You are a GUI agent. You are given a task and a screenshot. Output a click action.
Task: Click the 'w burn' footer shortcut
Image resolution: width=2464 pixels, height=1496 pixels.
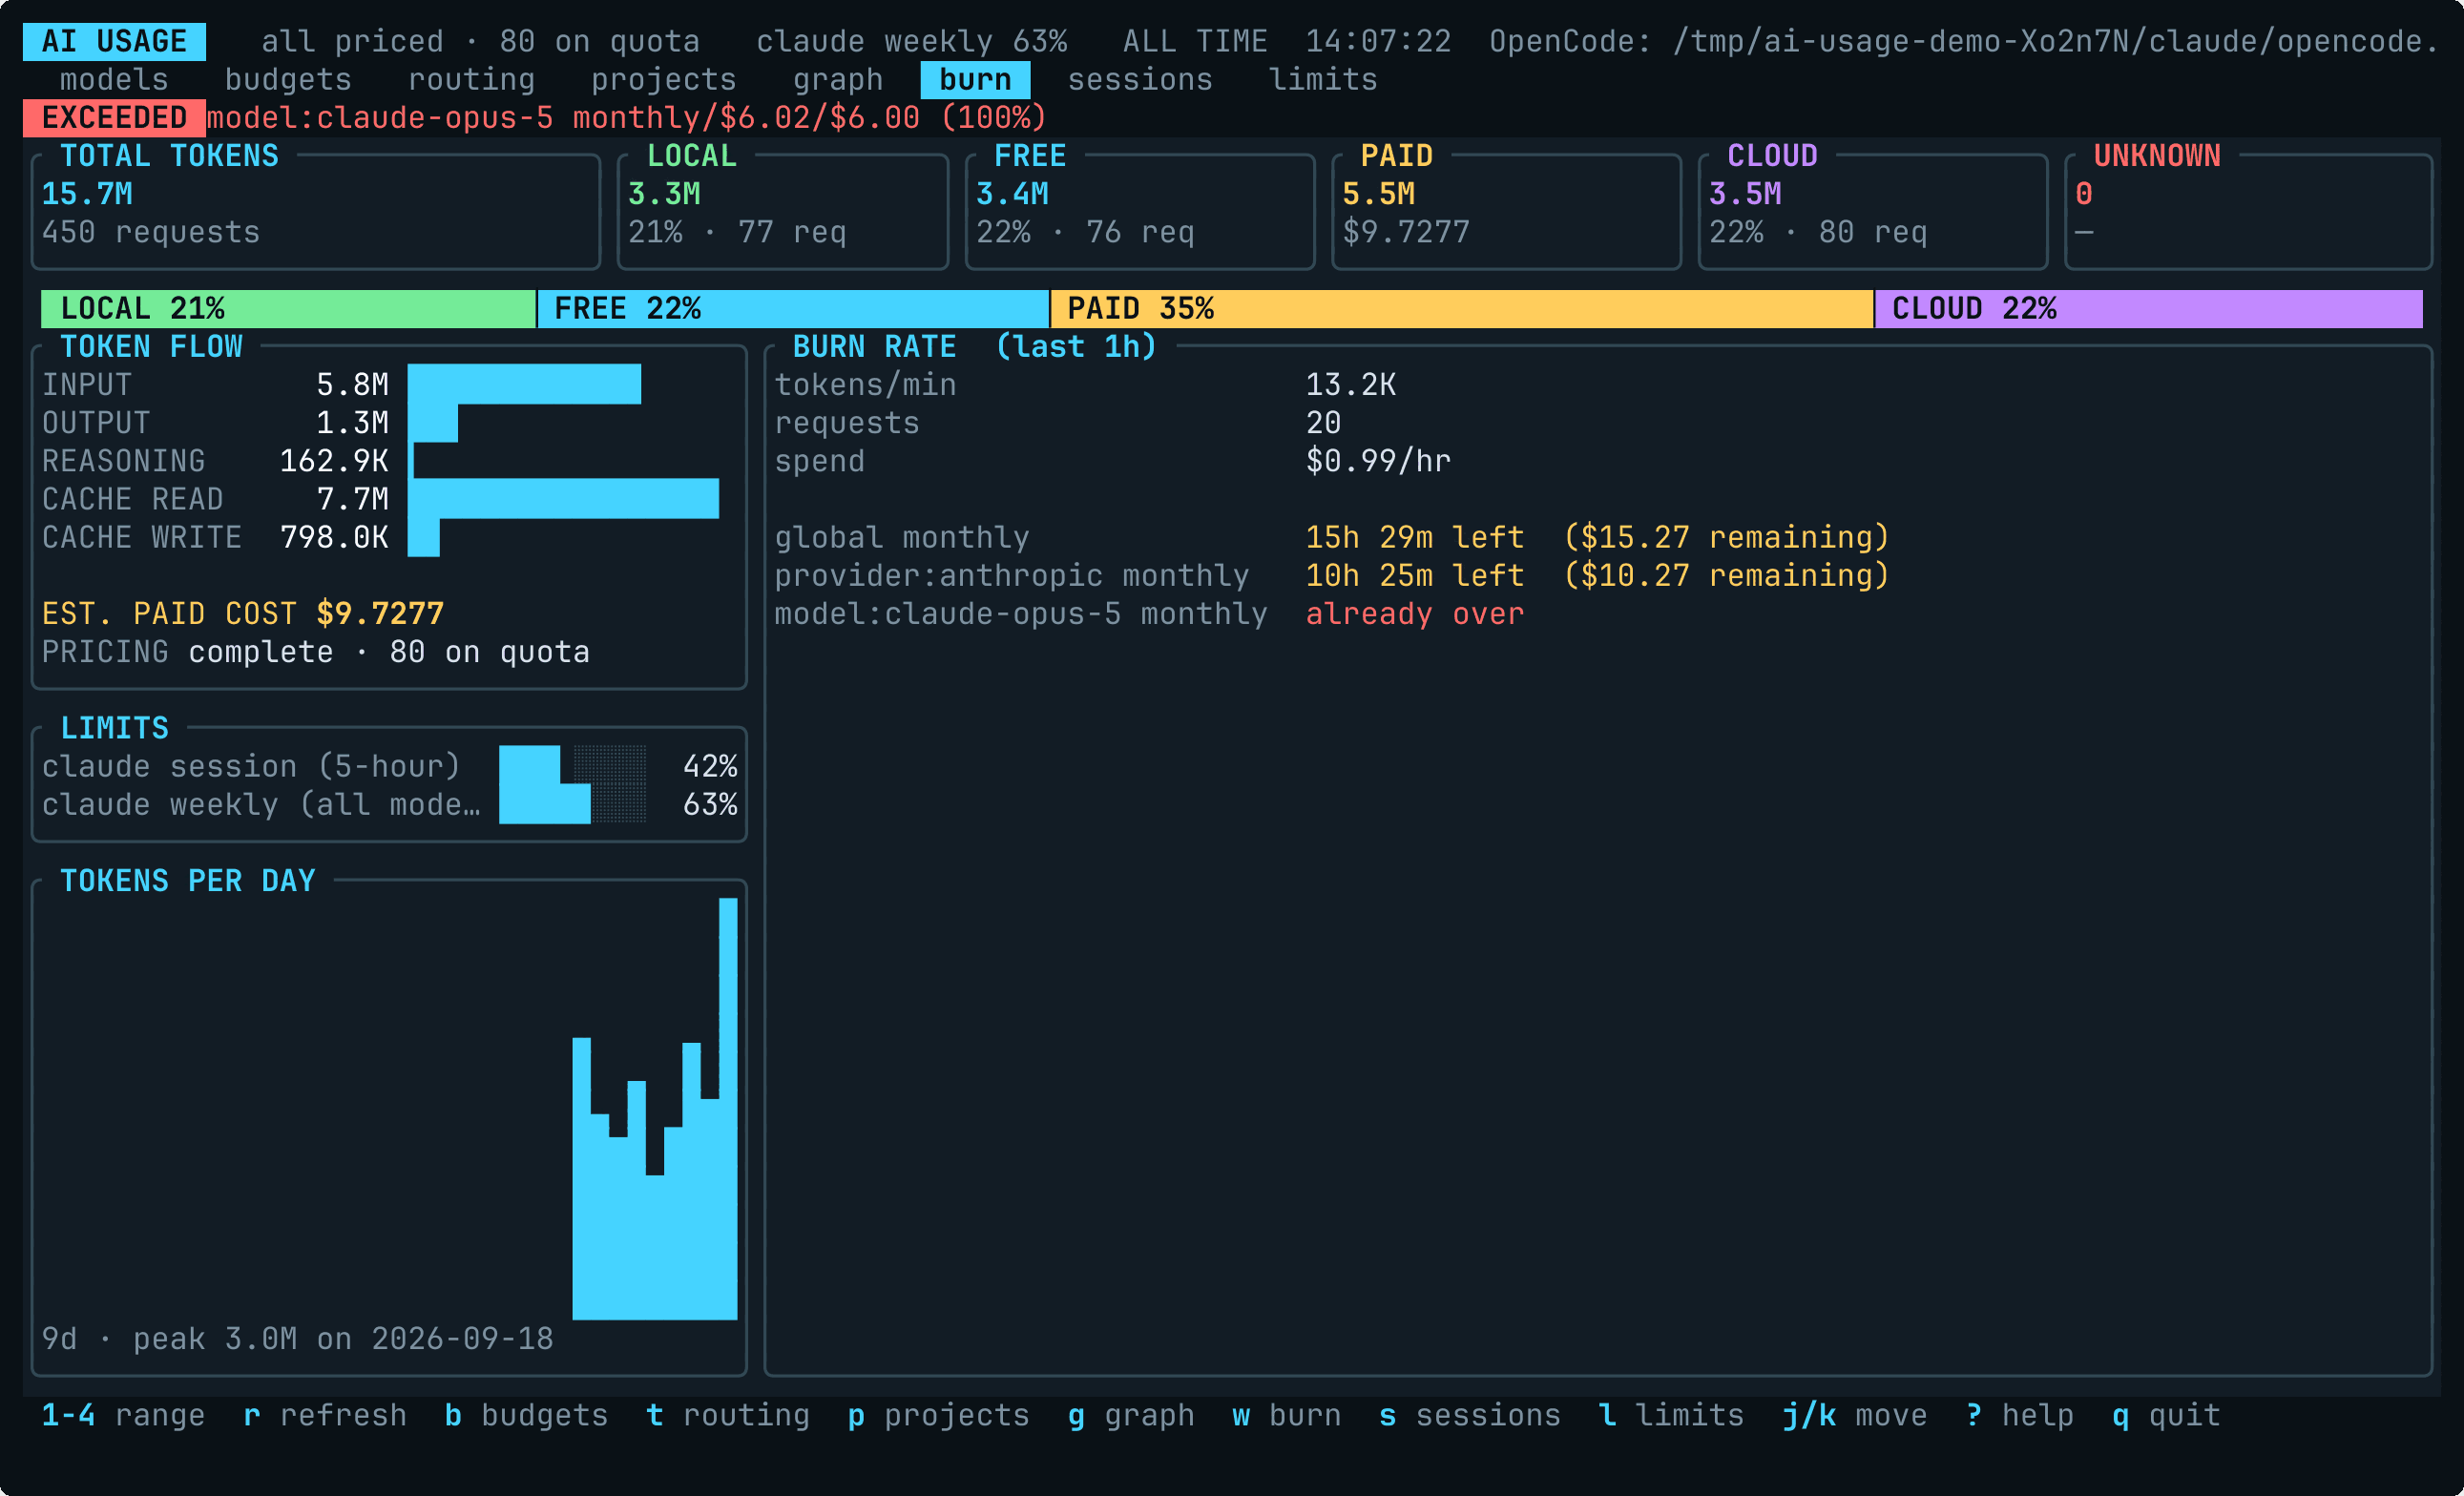1287,1415
